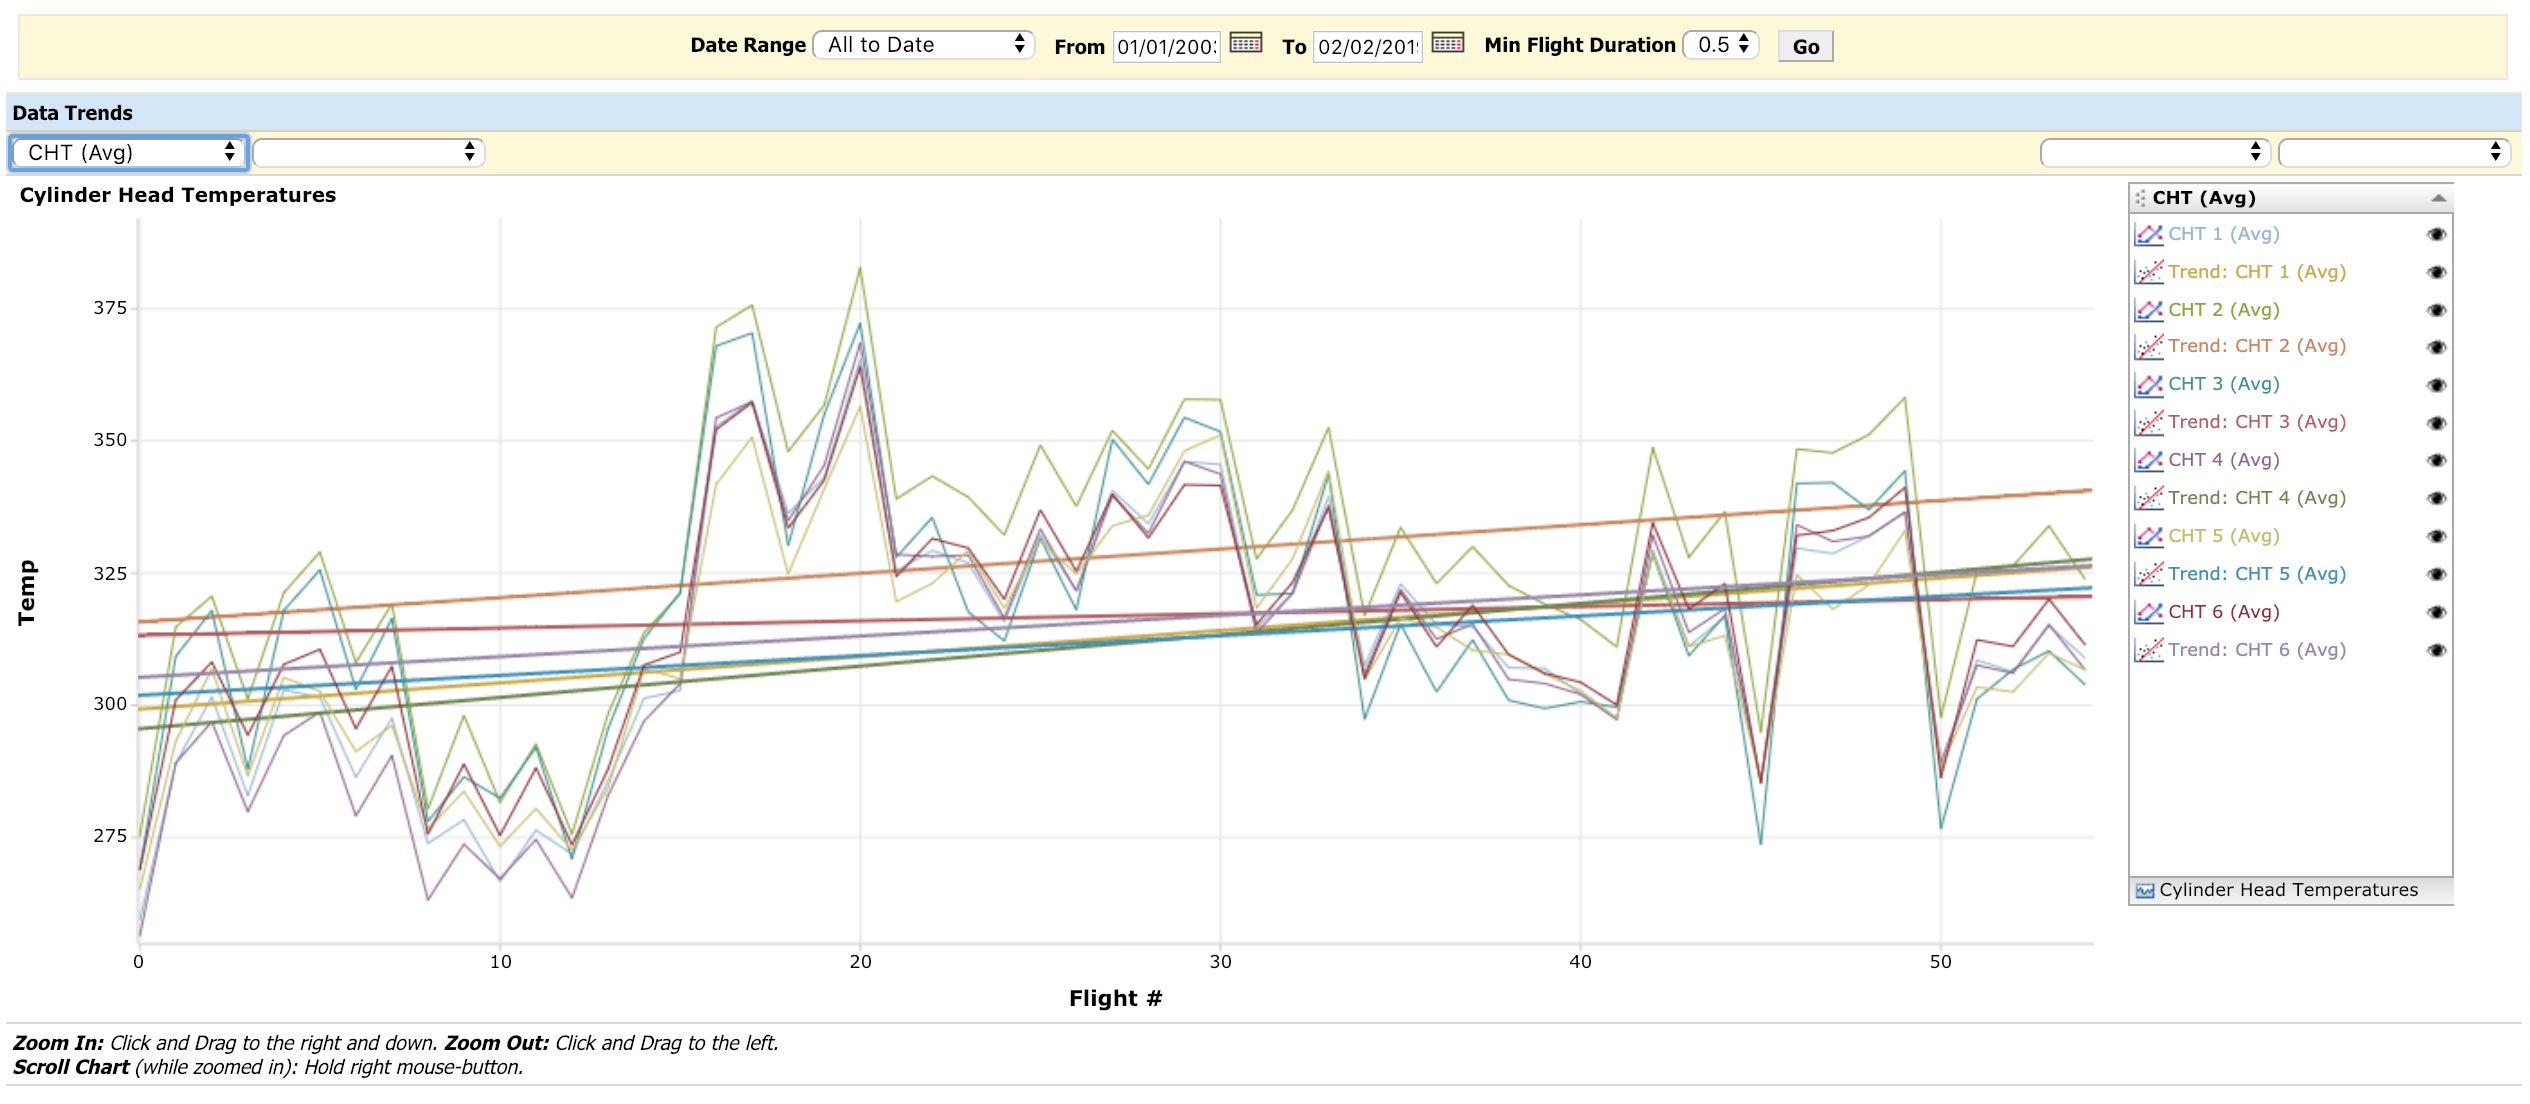Open the CHT (Avg) data trend dropdown
Screen dimensions: 2530x1104
coord(129,153)
